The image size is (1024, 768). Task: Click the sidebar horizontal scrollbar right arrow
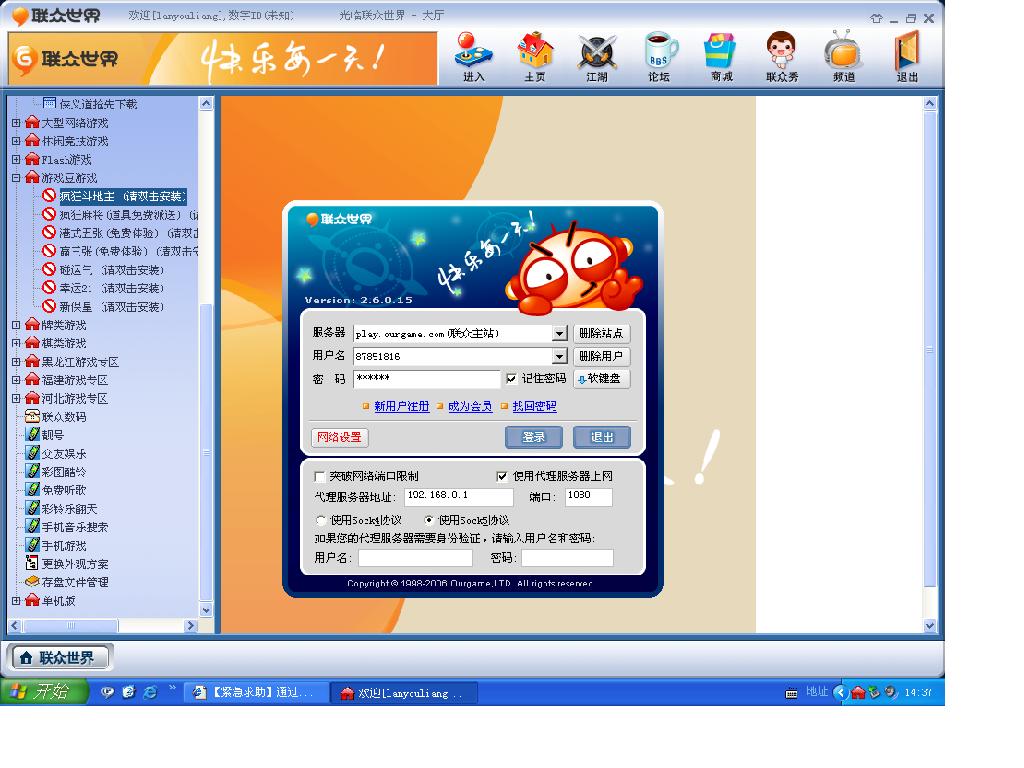(191, 626)
